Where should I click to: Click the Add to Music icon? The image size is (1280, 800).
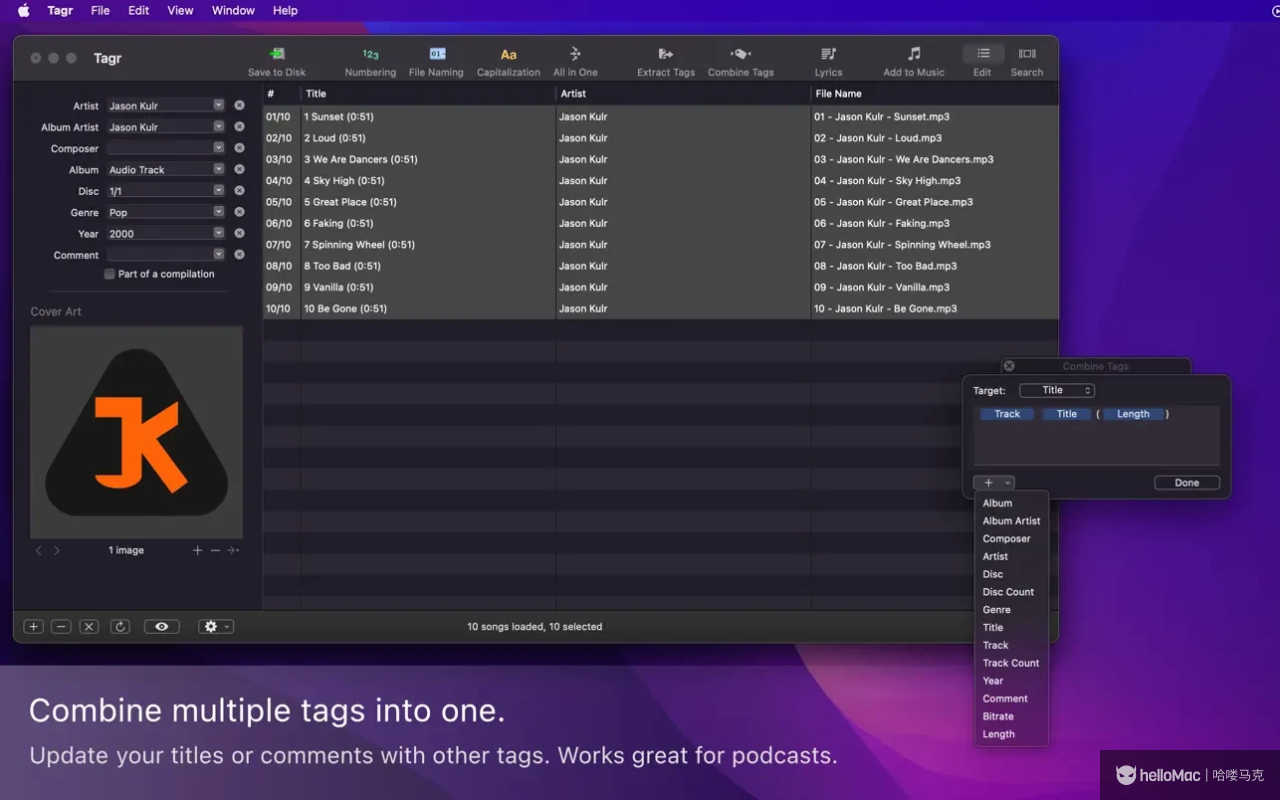(914, 54)
